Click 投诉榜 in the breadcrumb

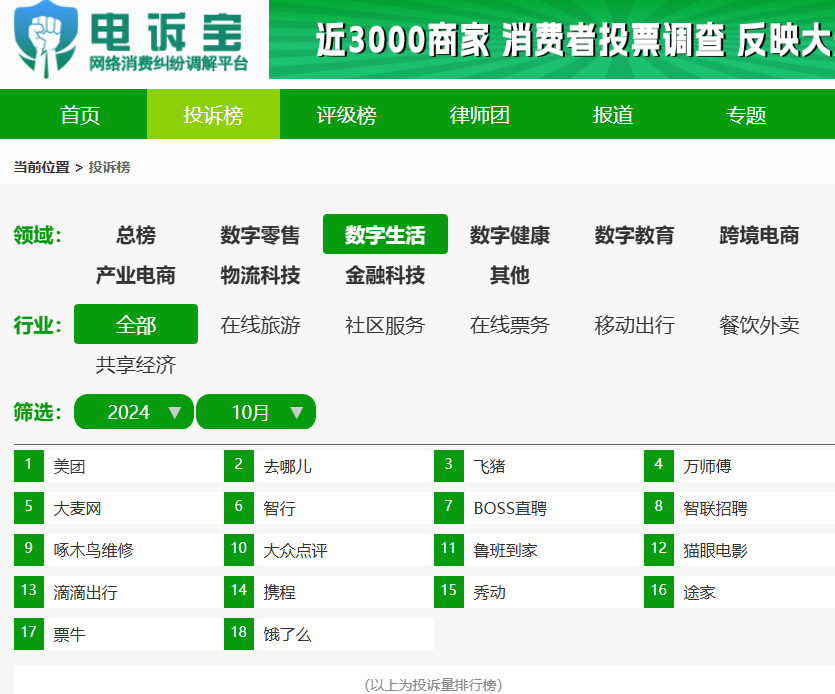pos(109,167)
